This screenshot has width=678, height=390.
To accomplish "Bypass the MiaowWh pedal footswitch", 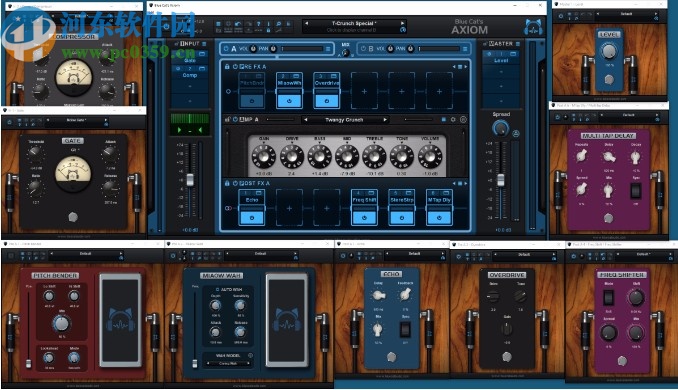I will 289,101.
